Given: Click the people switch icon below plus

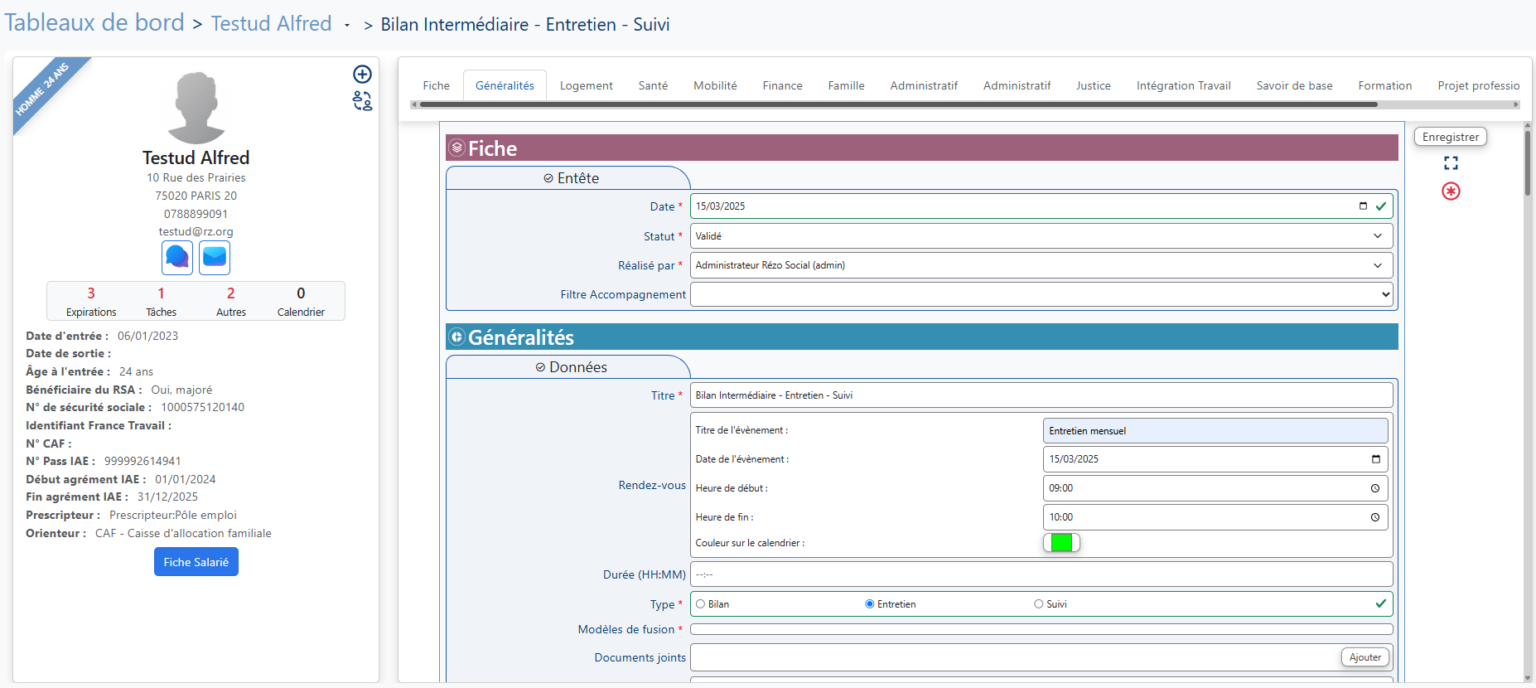Looking at the screenshot, I should click(x=362, y=100).
